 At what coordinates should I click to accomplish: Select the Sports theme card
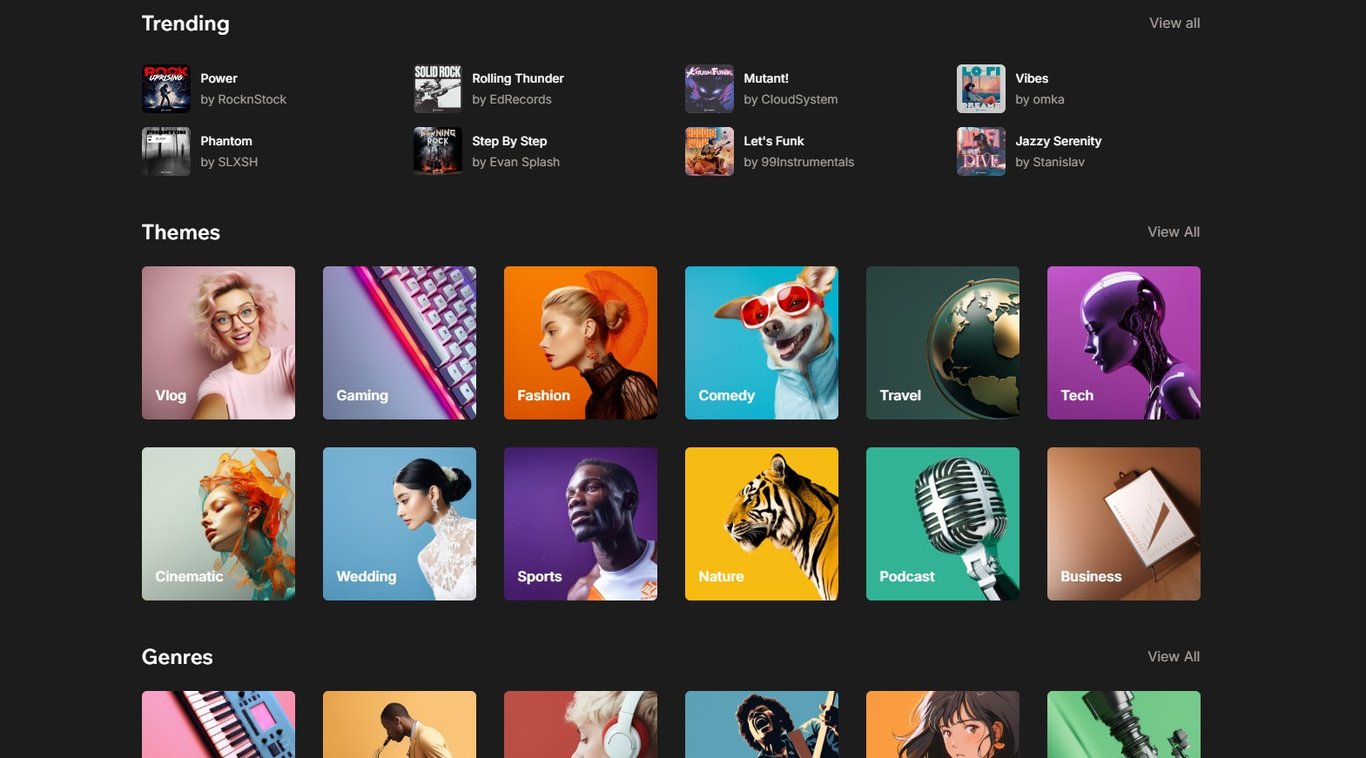(580, 524)
